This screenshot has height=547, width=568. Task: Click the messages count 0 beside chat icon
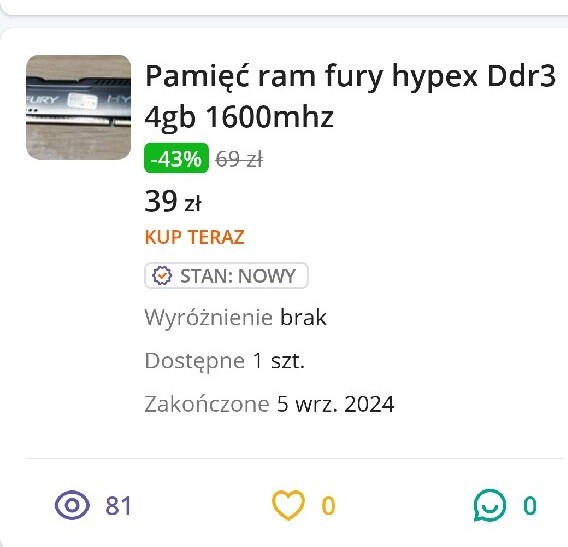point(530,506)
